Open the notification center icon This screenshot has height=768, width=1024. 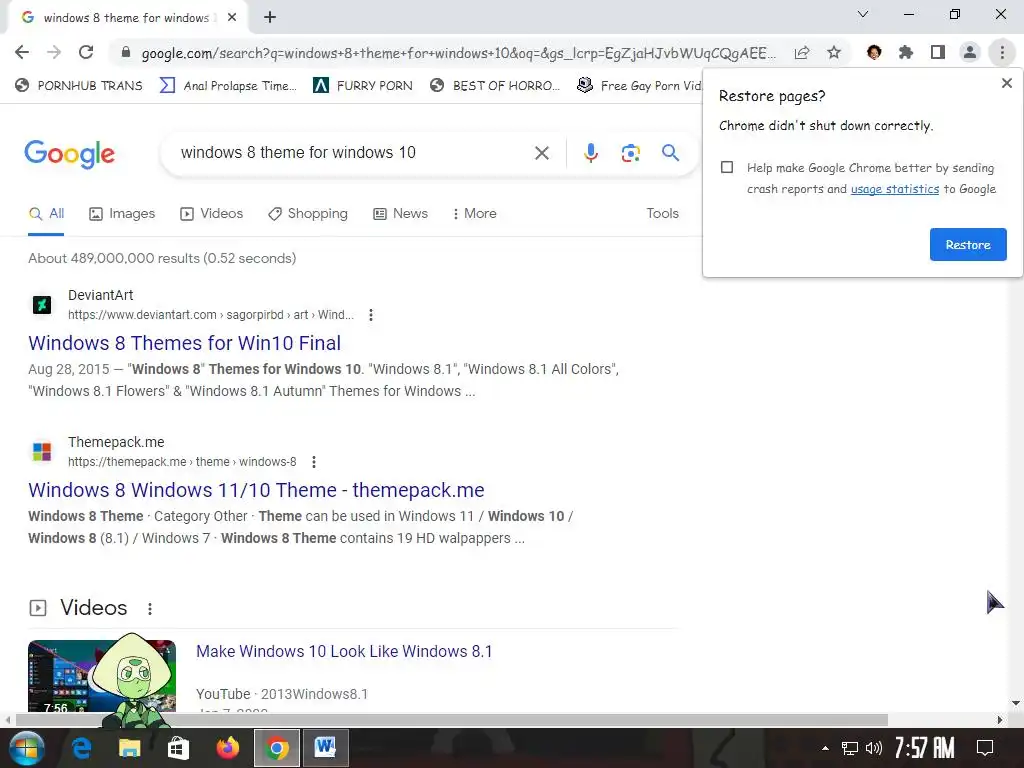click(985, 748)
